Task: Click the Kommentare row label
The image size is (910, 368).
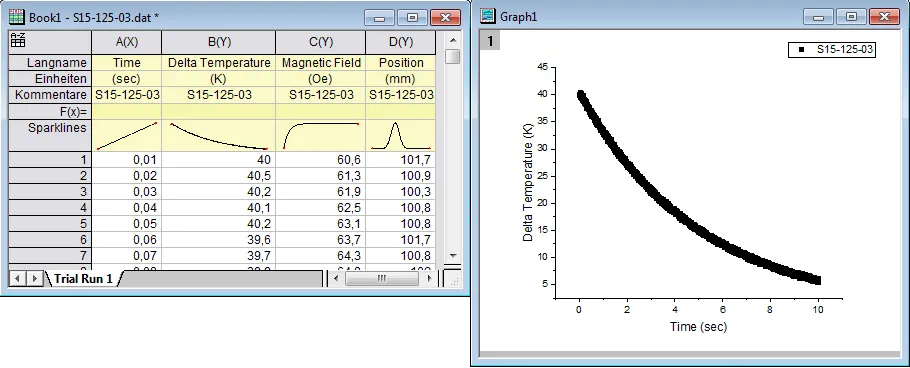Action: click(x=50, y=95)
